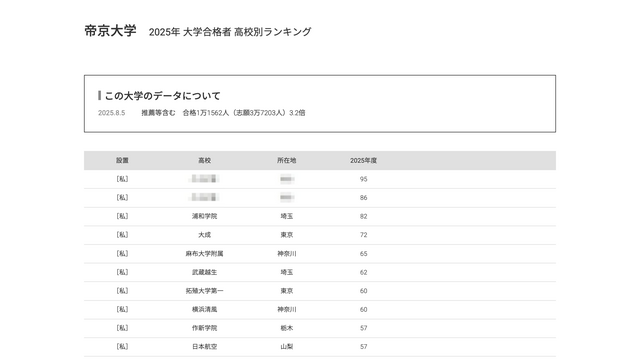Click the pixelated school name in the 86 row
640x360 pixels.
pyautogui.click(x=204, y=198)
